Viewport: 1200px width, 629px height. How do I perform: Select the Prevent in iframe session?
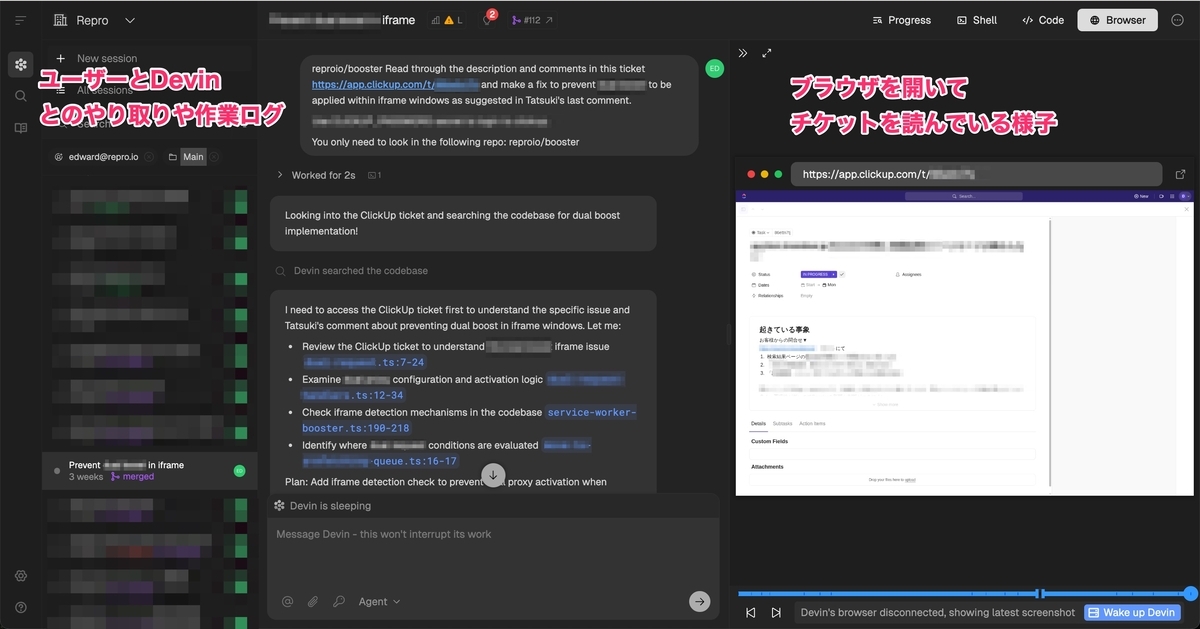point(149,470)
